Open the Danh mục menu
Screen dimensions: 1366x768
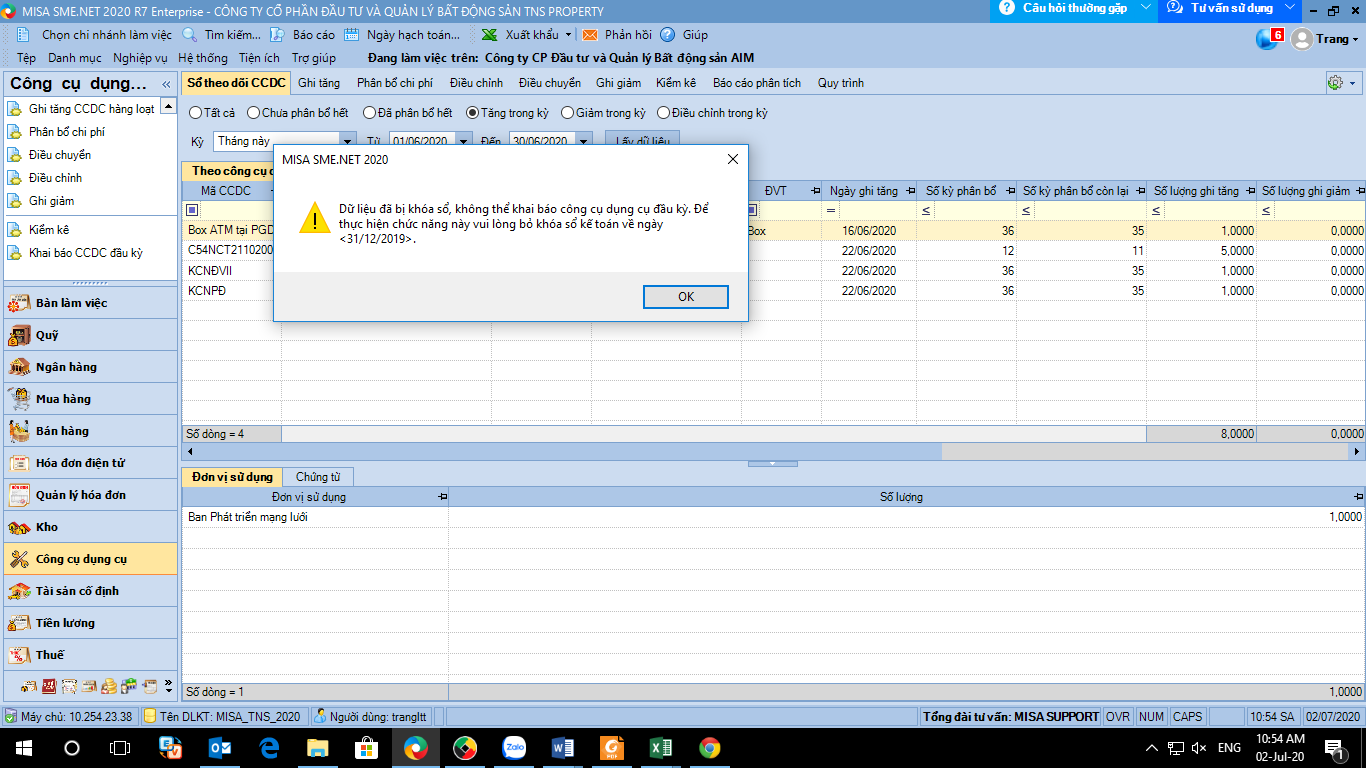(x=75, y=58)
